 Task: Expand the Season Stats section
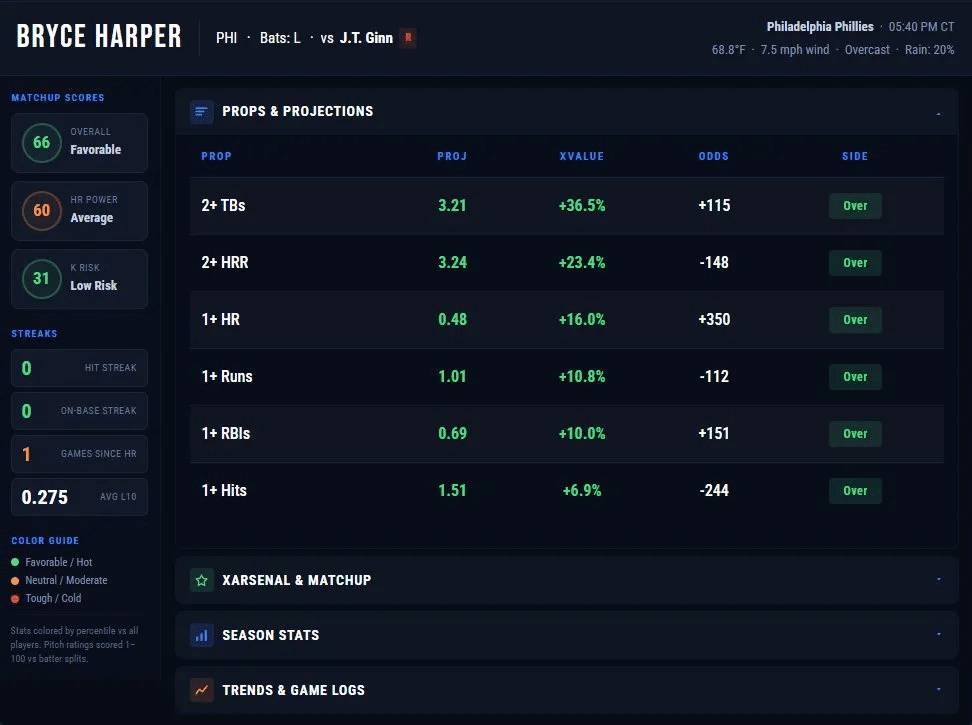(x=939, y=635)
